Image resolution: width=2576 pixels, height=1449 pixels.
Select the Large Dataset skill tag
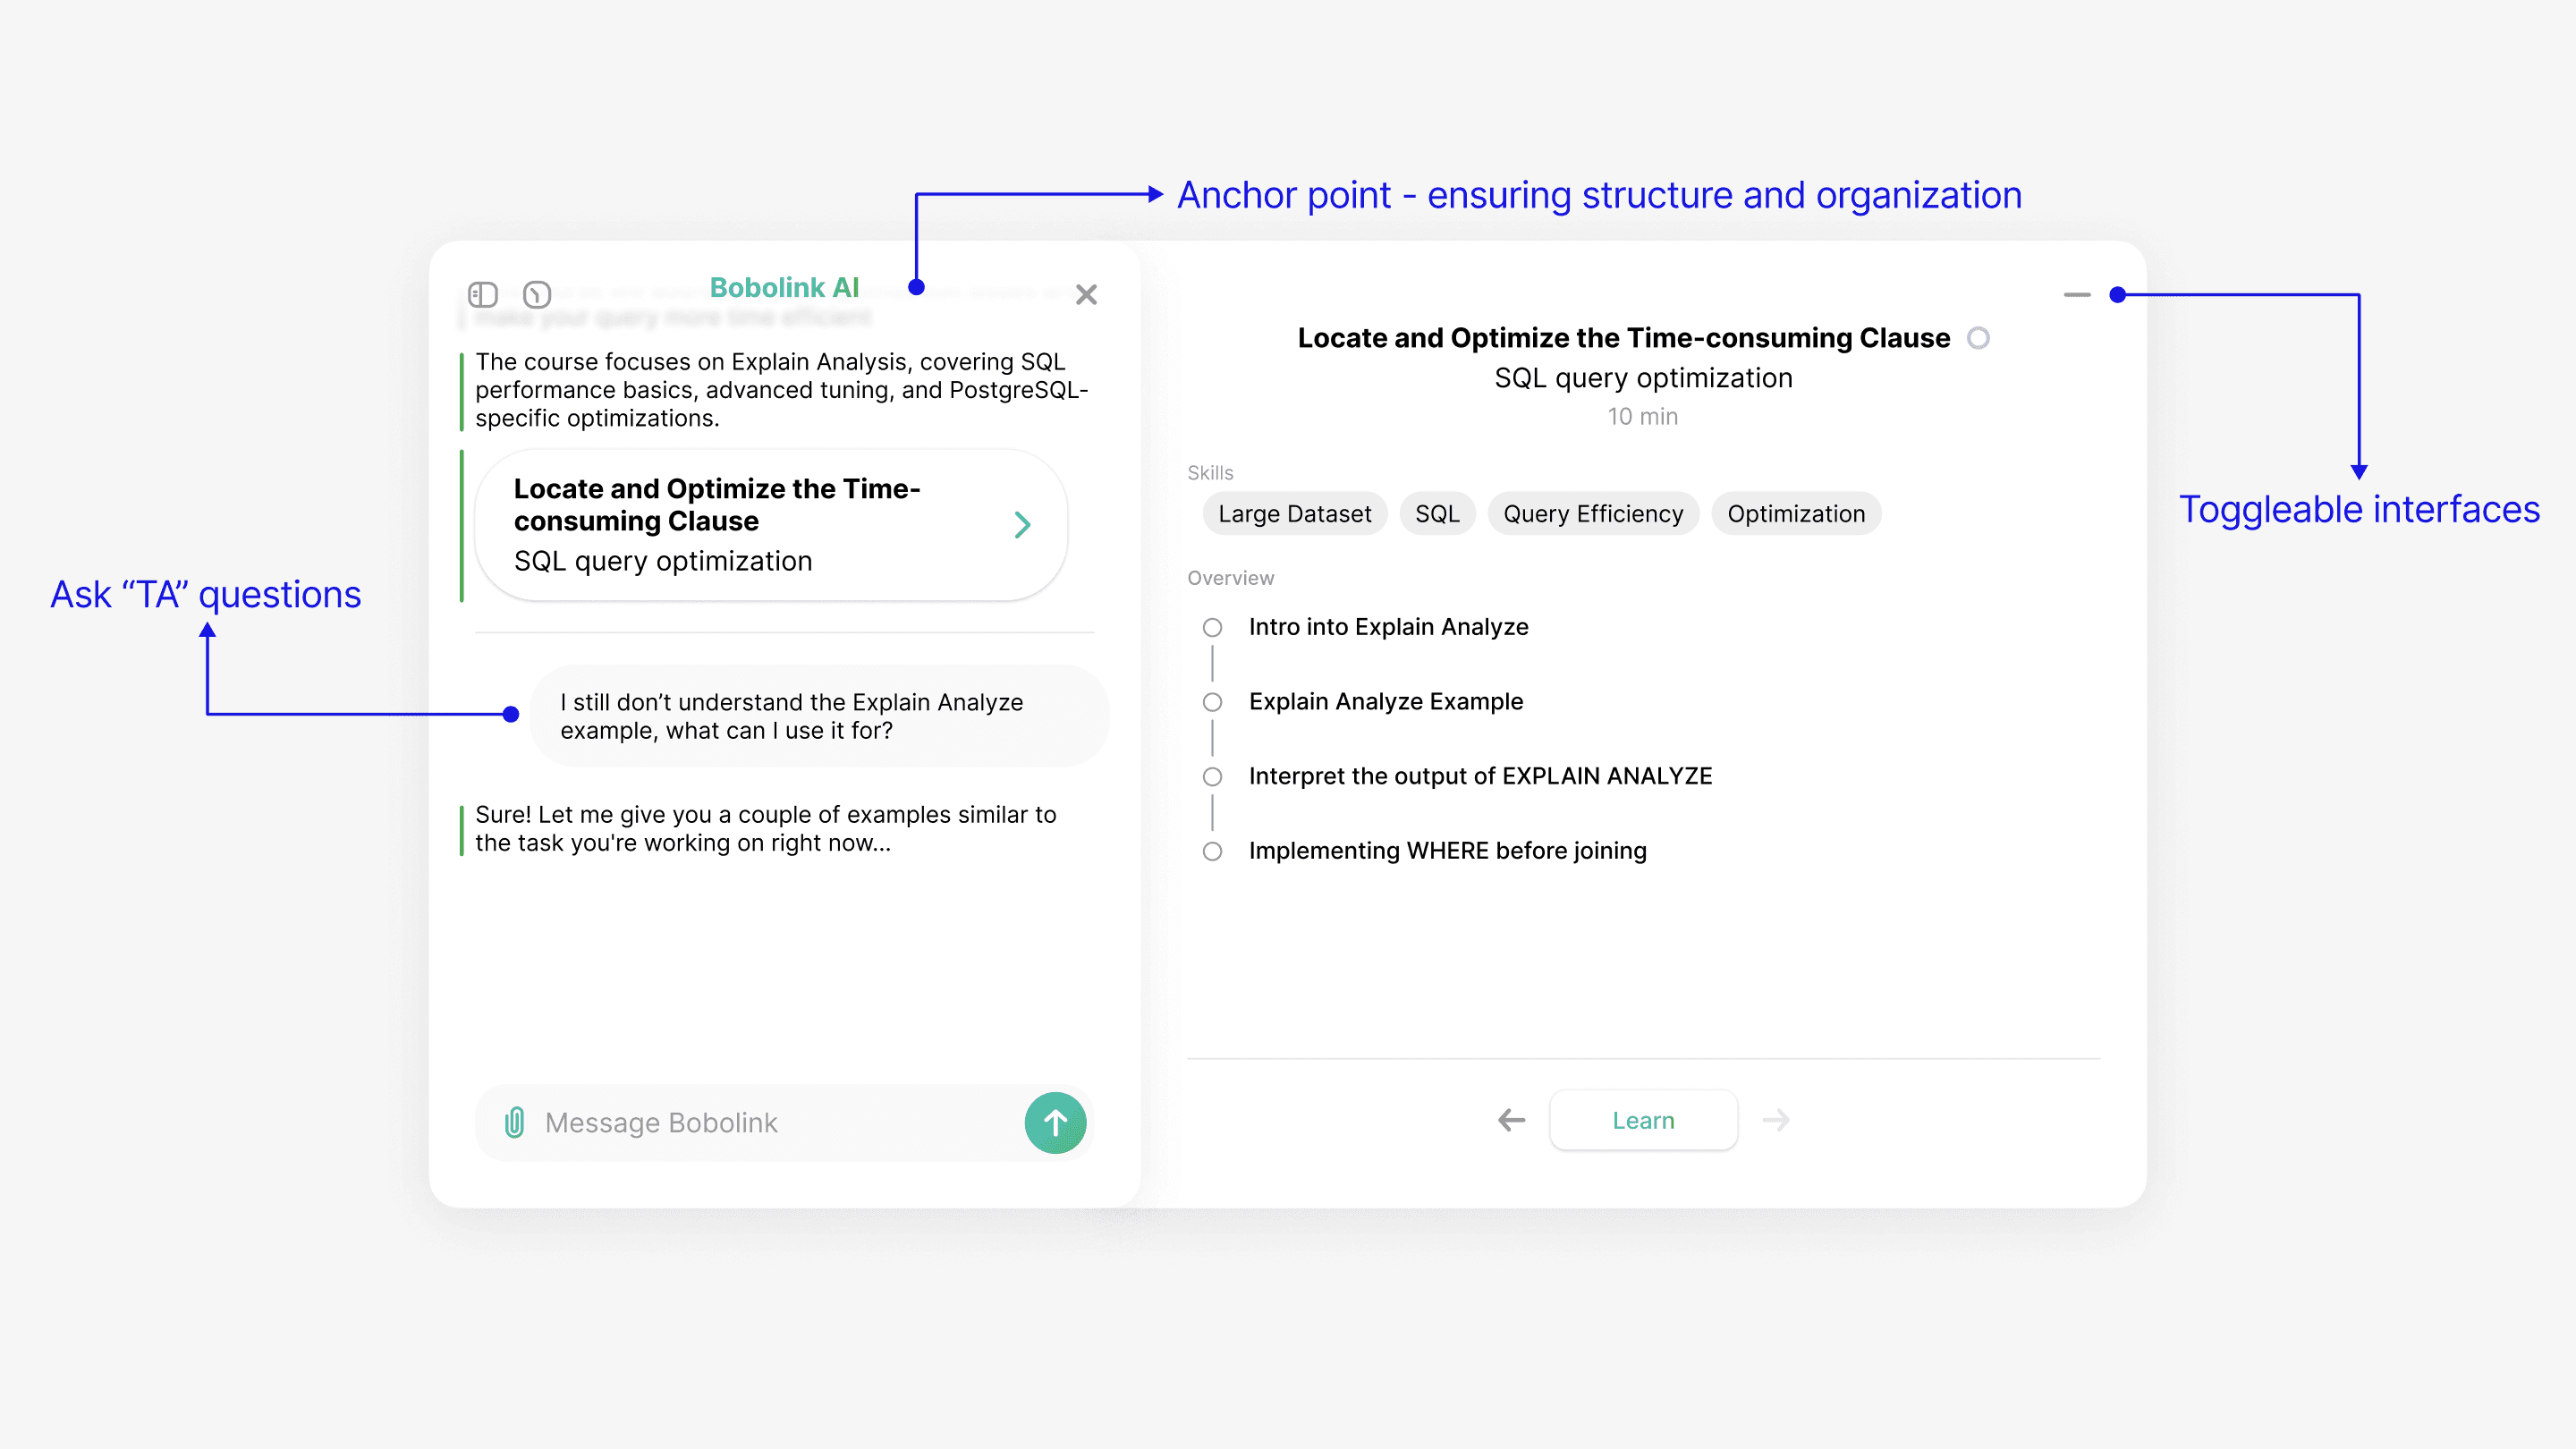pyautogui.click(x=1294, y=514)
